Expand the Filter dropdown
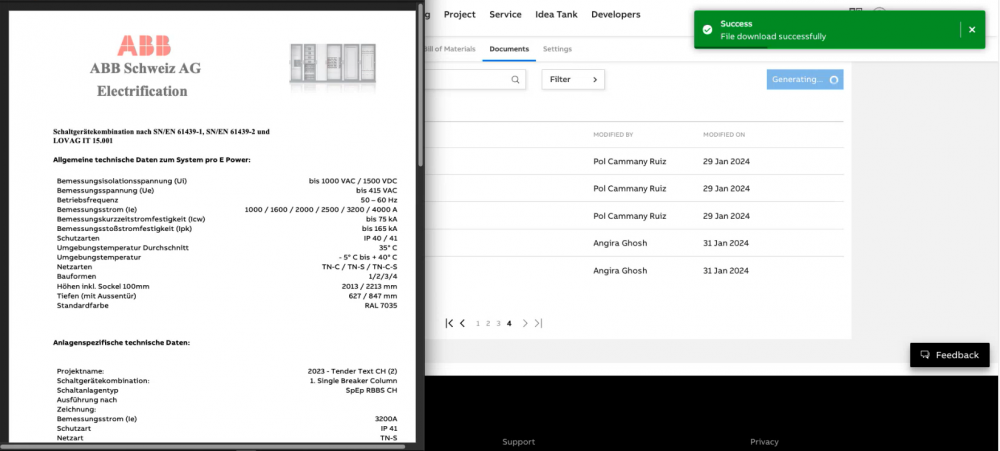The image size is (1000, 451). click(573, 79)
